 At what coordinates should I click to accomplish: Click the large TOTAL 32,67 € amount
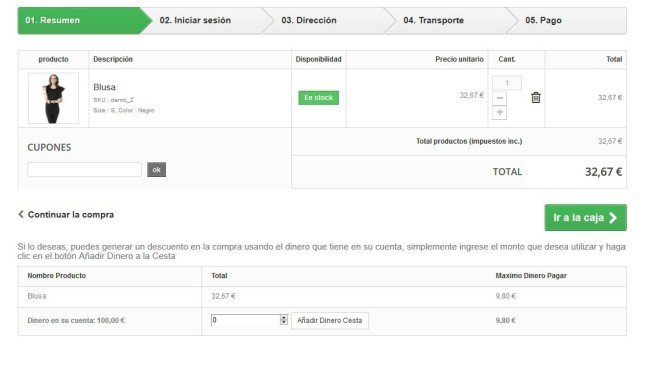click(604, 172)
